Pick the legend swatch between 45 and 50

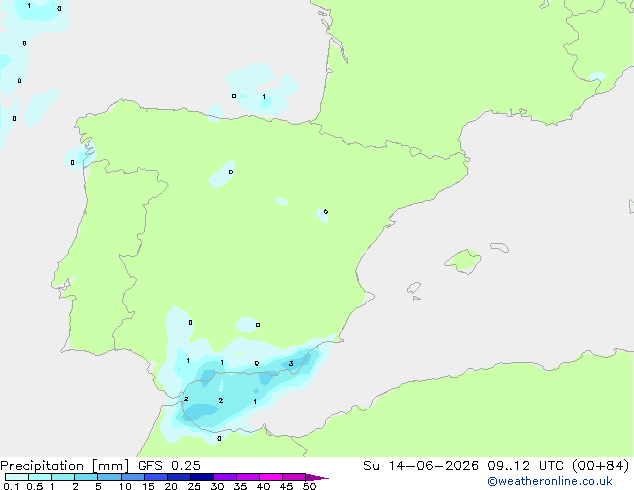pyautogui.click(x=294, y=477)
